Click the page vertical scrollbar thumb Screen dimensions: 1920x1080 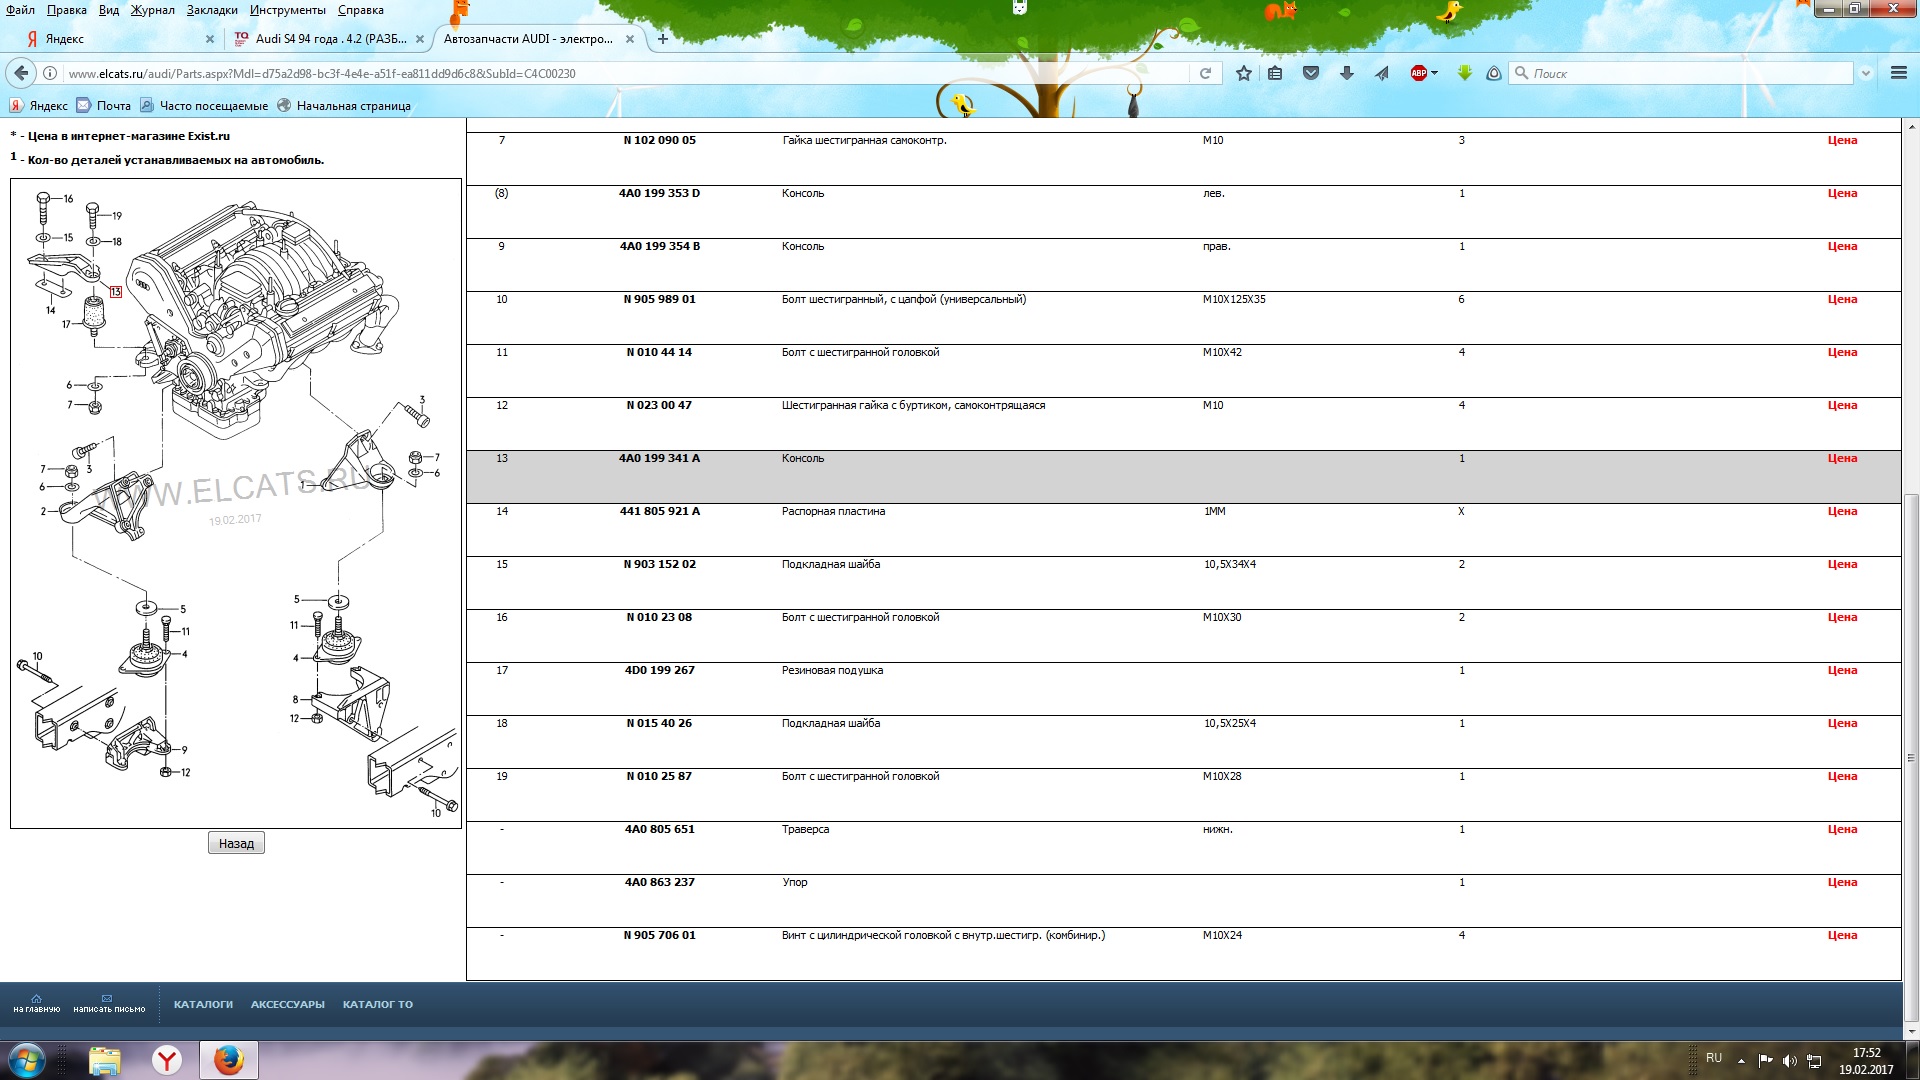click(1911, 757)
